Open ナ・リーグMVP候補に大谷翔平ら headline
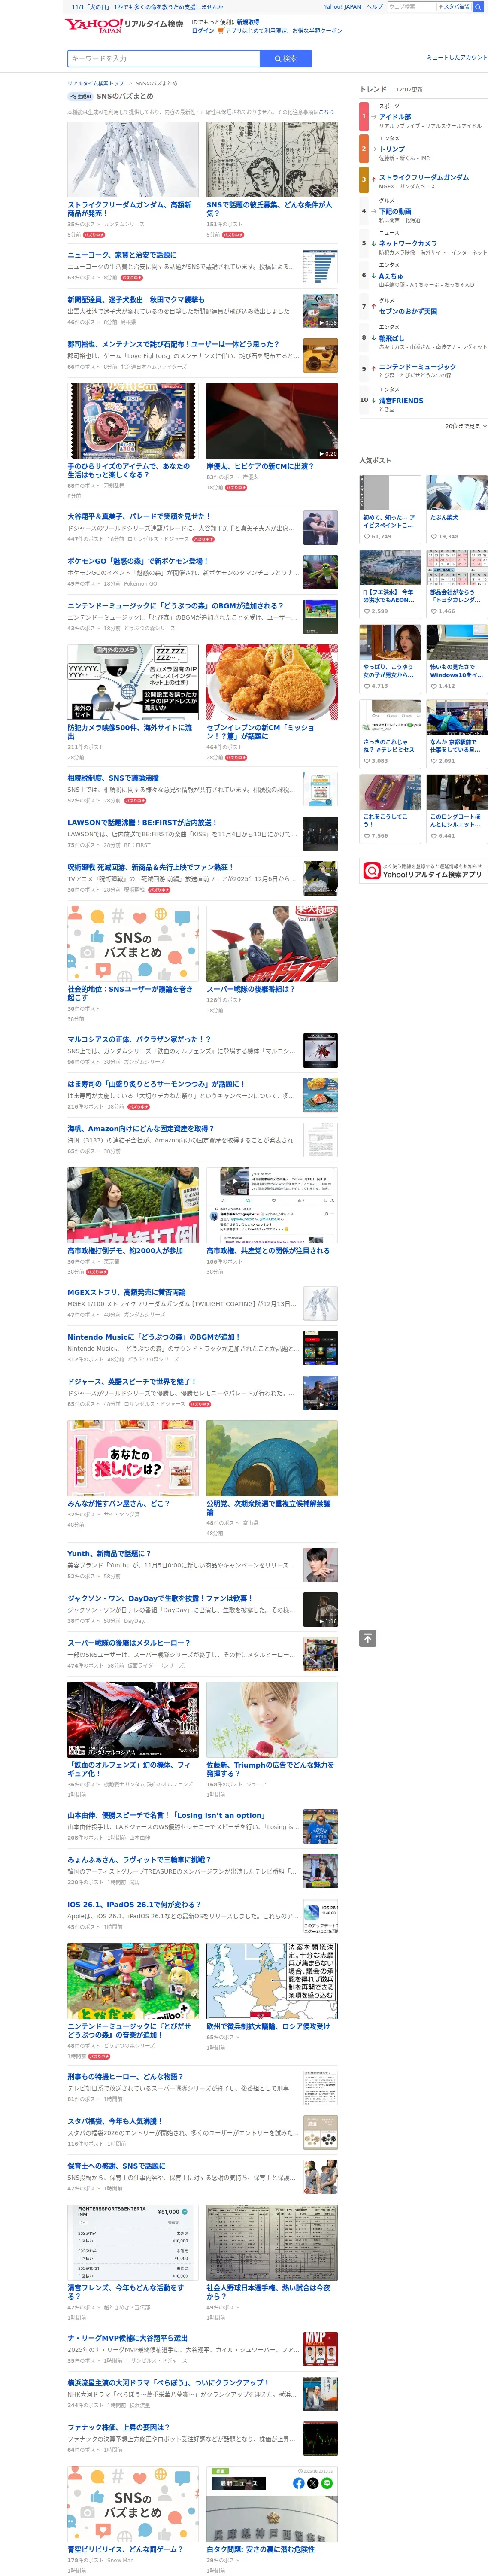 (x=127, y=2338)
